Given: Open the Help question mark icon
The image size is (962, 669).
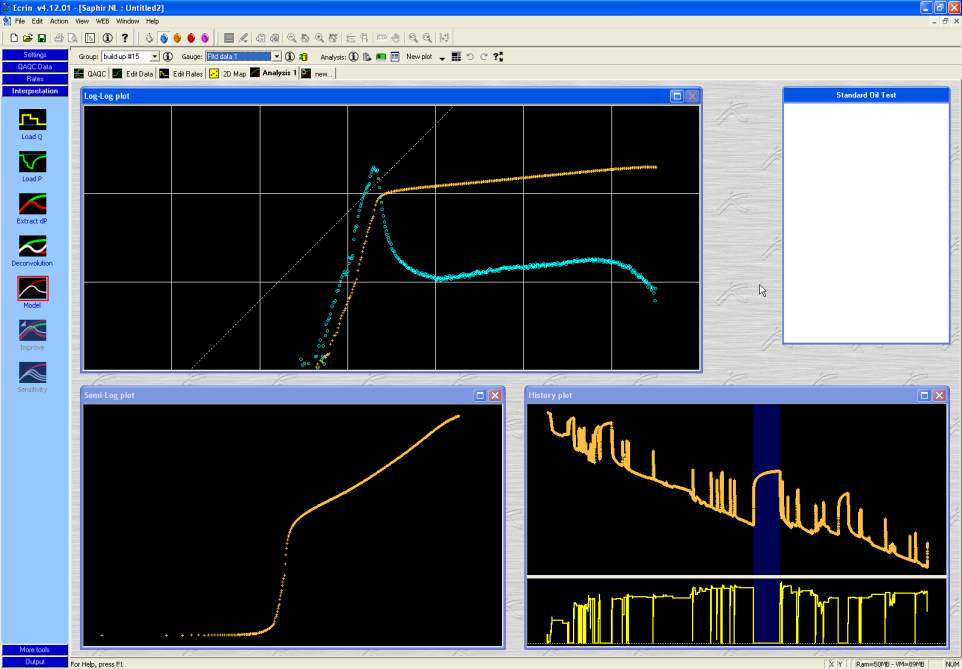Looking at the screenshot, I should (124, 38).
